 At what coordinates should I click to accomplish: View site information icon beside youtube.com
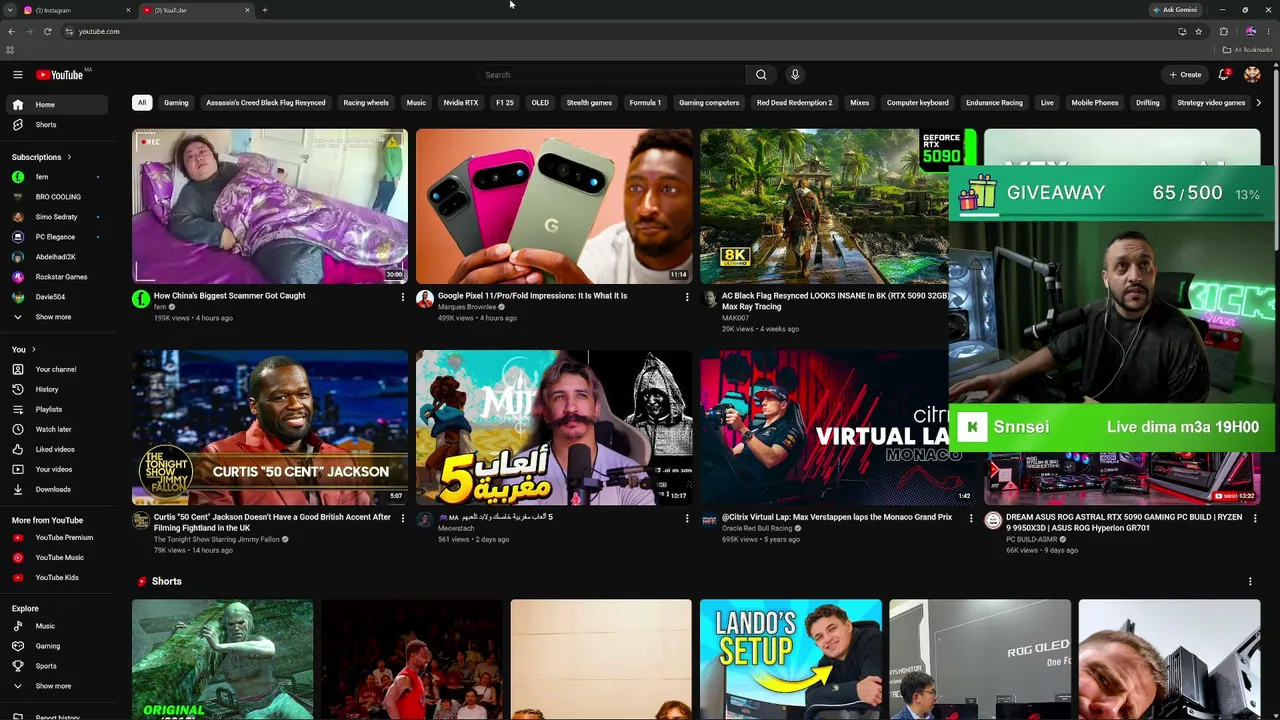(69, 32)
